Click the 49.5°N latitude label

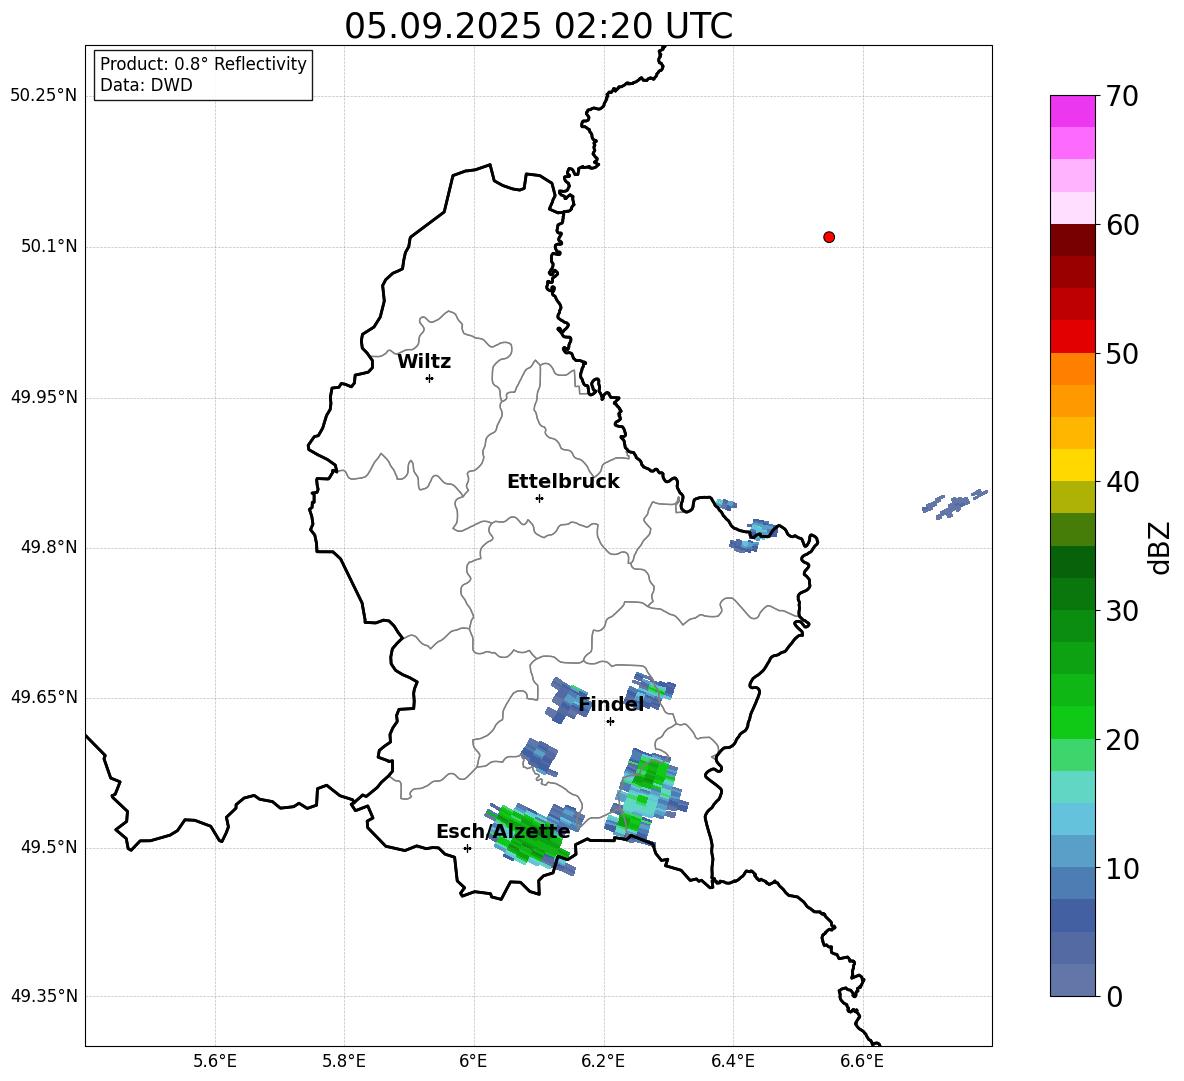tap(49, 847)
